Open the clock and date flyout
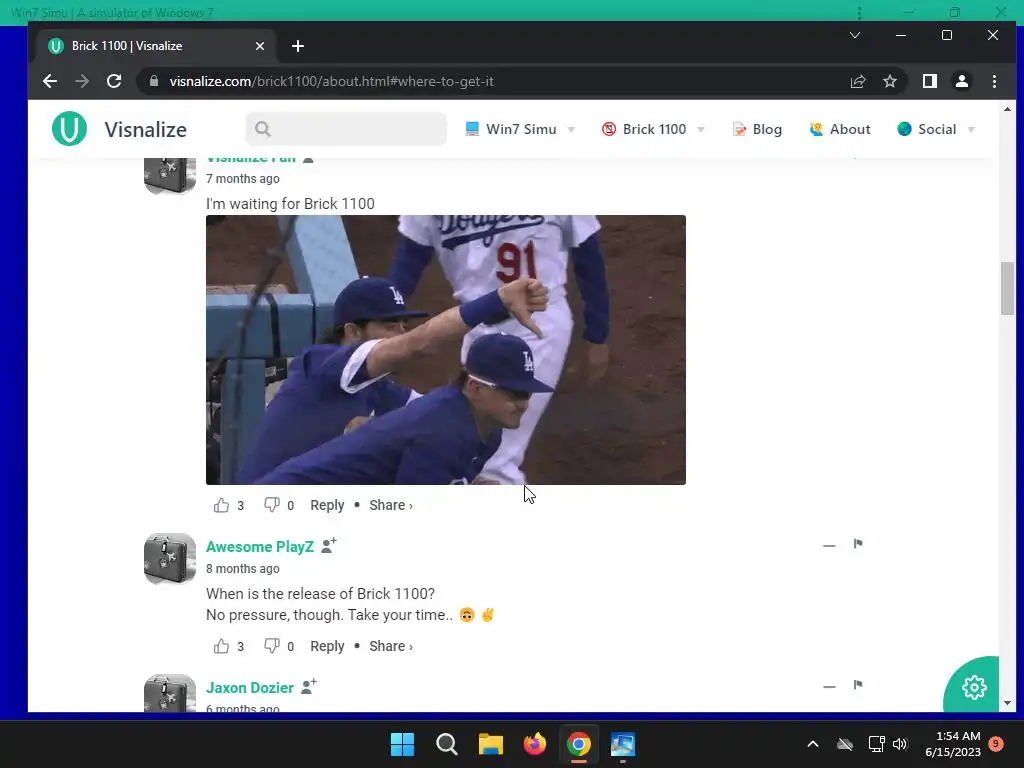This screenshot has width=1024, height=768. tap(953, 744)
